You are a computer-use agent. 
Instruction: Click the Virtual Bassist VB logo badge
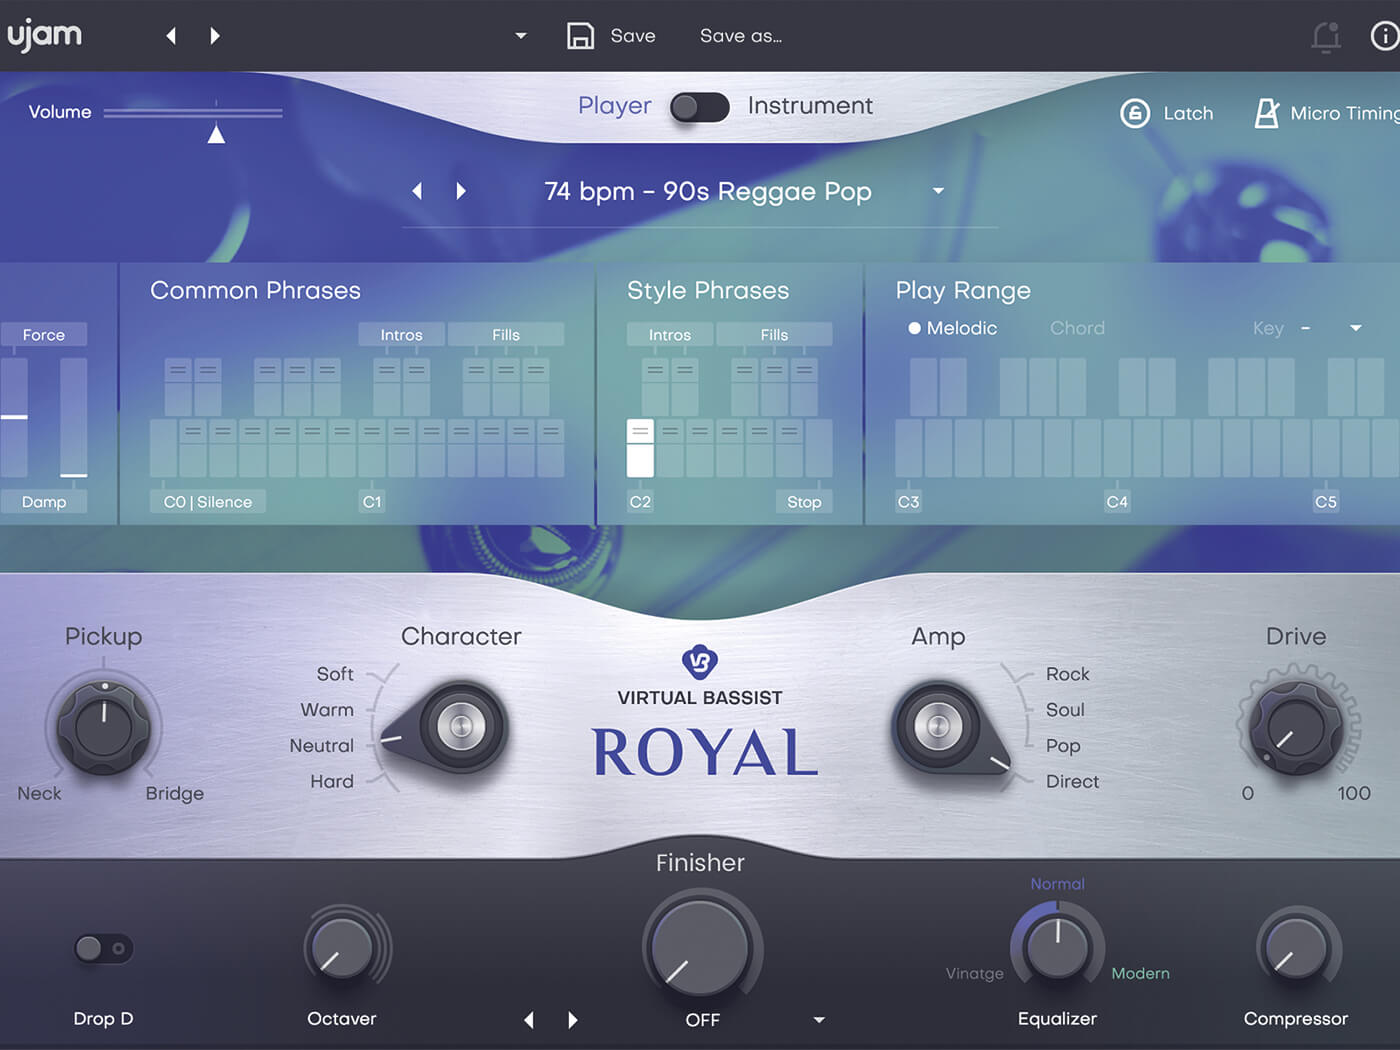pos(700,661)
